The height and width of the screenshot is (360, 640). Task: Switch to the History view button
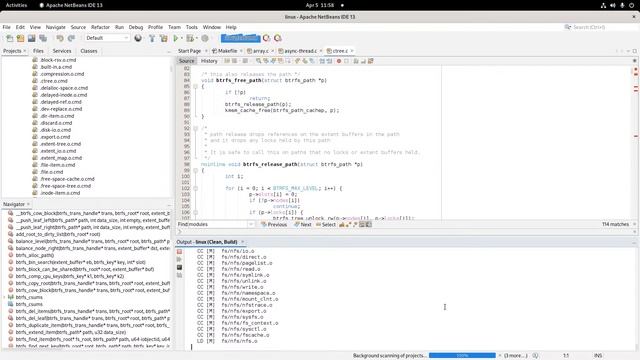tap(209, 61)
